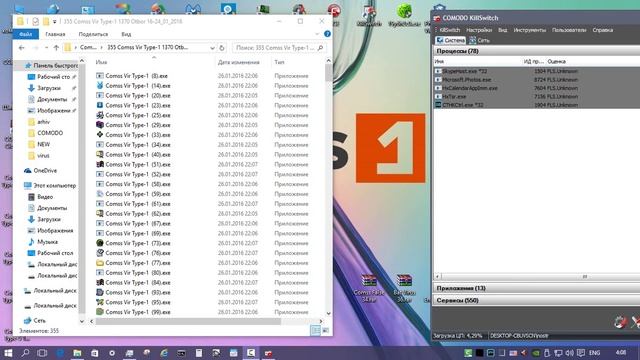The image size is (640, 360).
Task: Sort files by Имя column header
Action: tap(101, 62)
